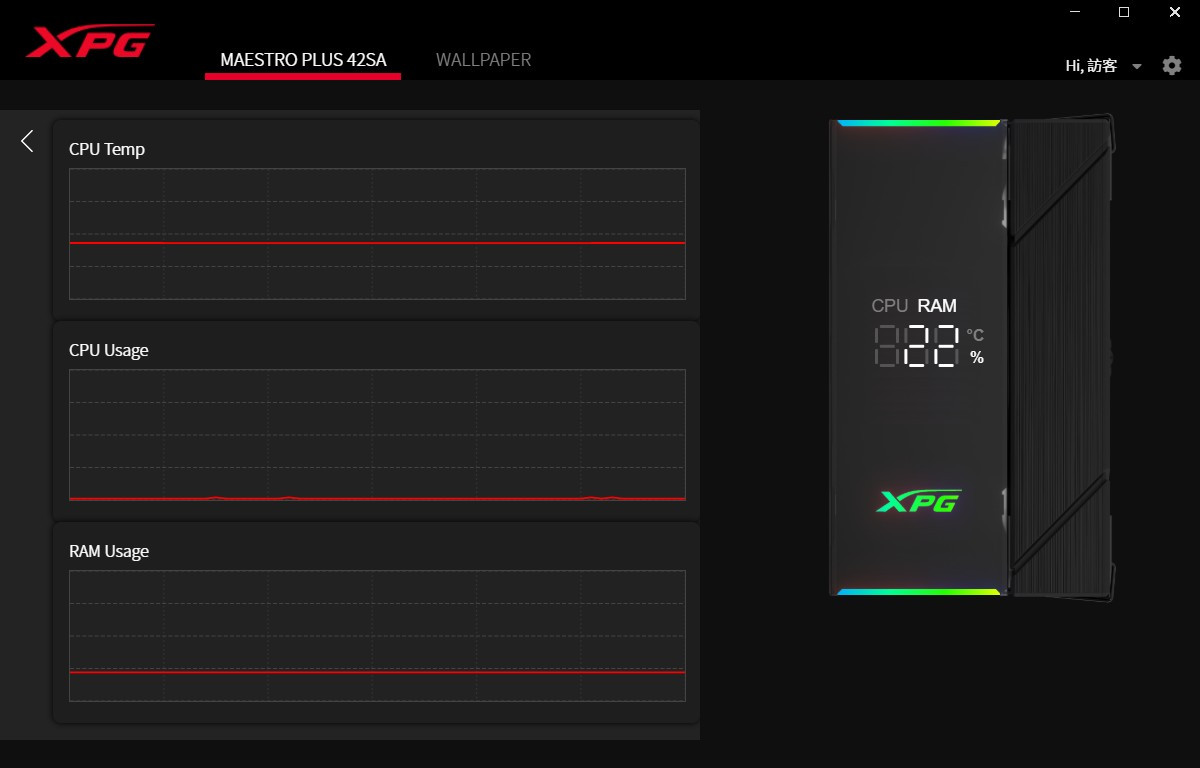Select the CPU label on device preview
The width and height of the screenshot is (1200, 768).
[x=890, y=306]
